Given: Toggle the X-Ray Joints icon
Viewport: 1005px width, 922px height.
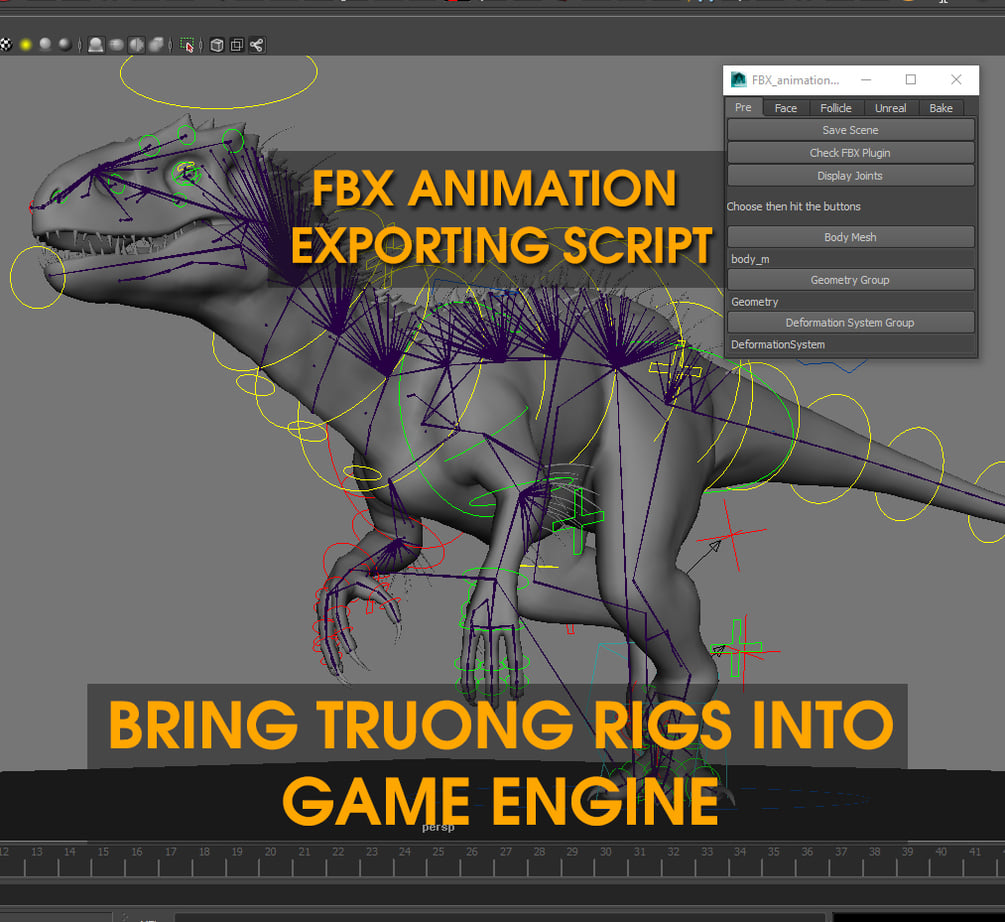Looking at the screenshot, I should point(257,45).
